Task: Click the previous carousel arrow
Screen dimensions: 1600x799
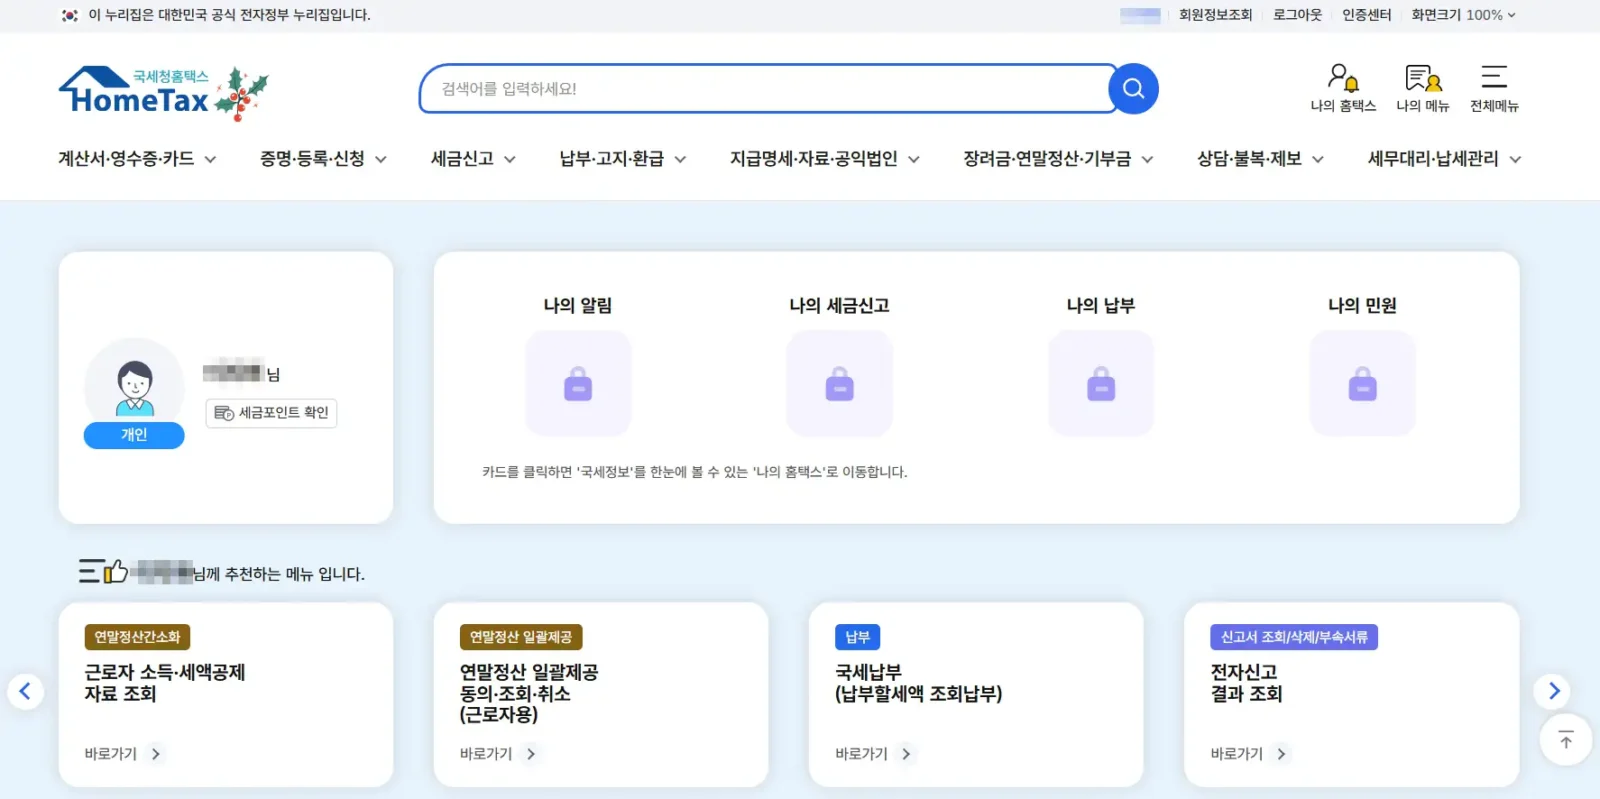Action: coord(25,690)
